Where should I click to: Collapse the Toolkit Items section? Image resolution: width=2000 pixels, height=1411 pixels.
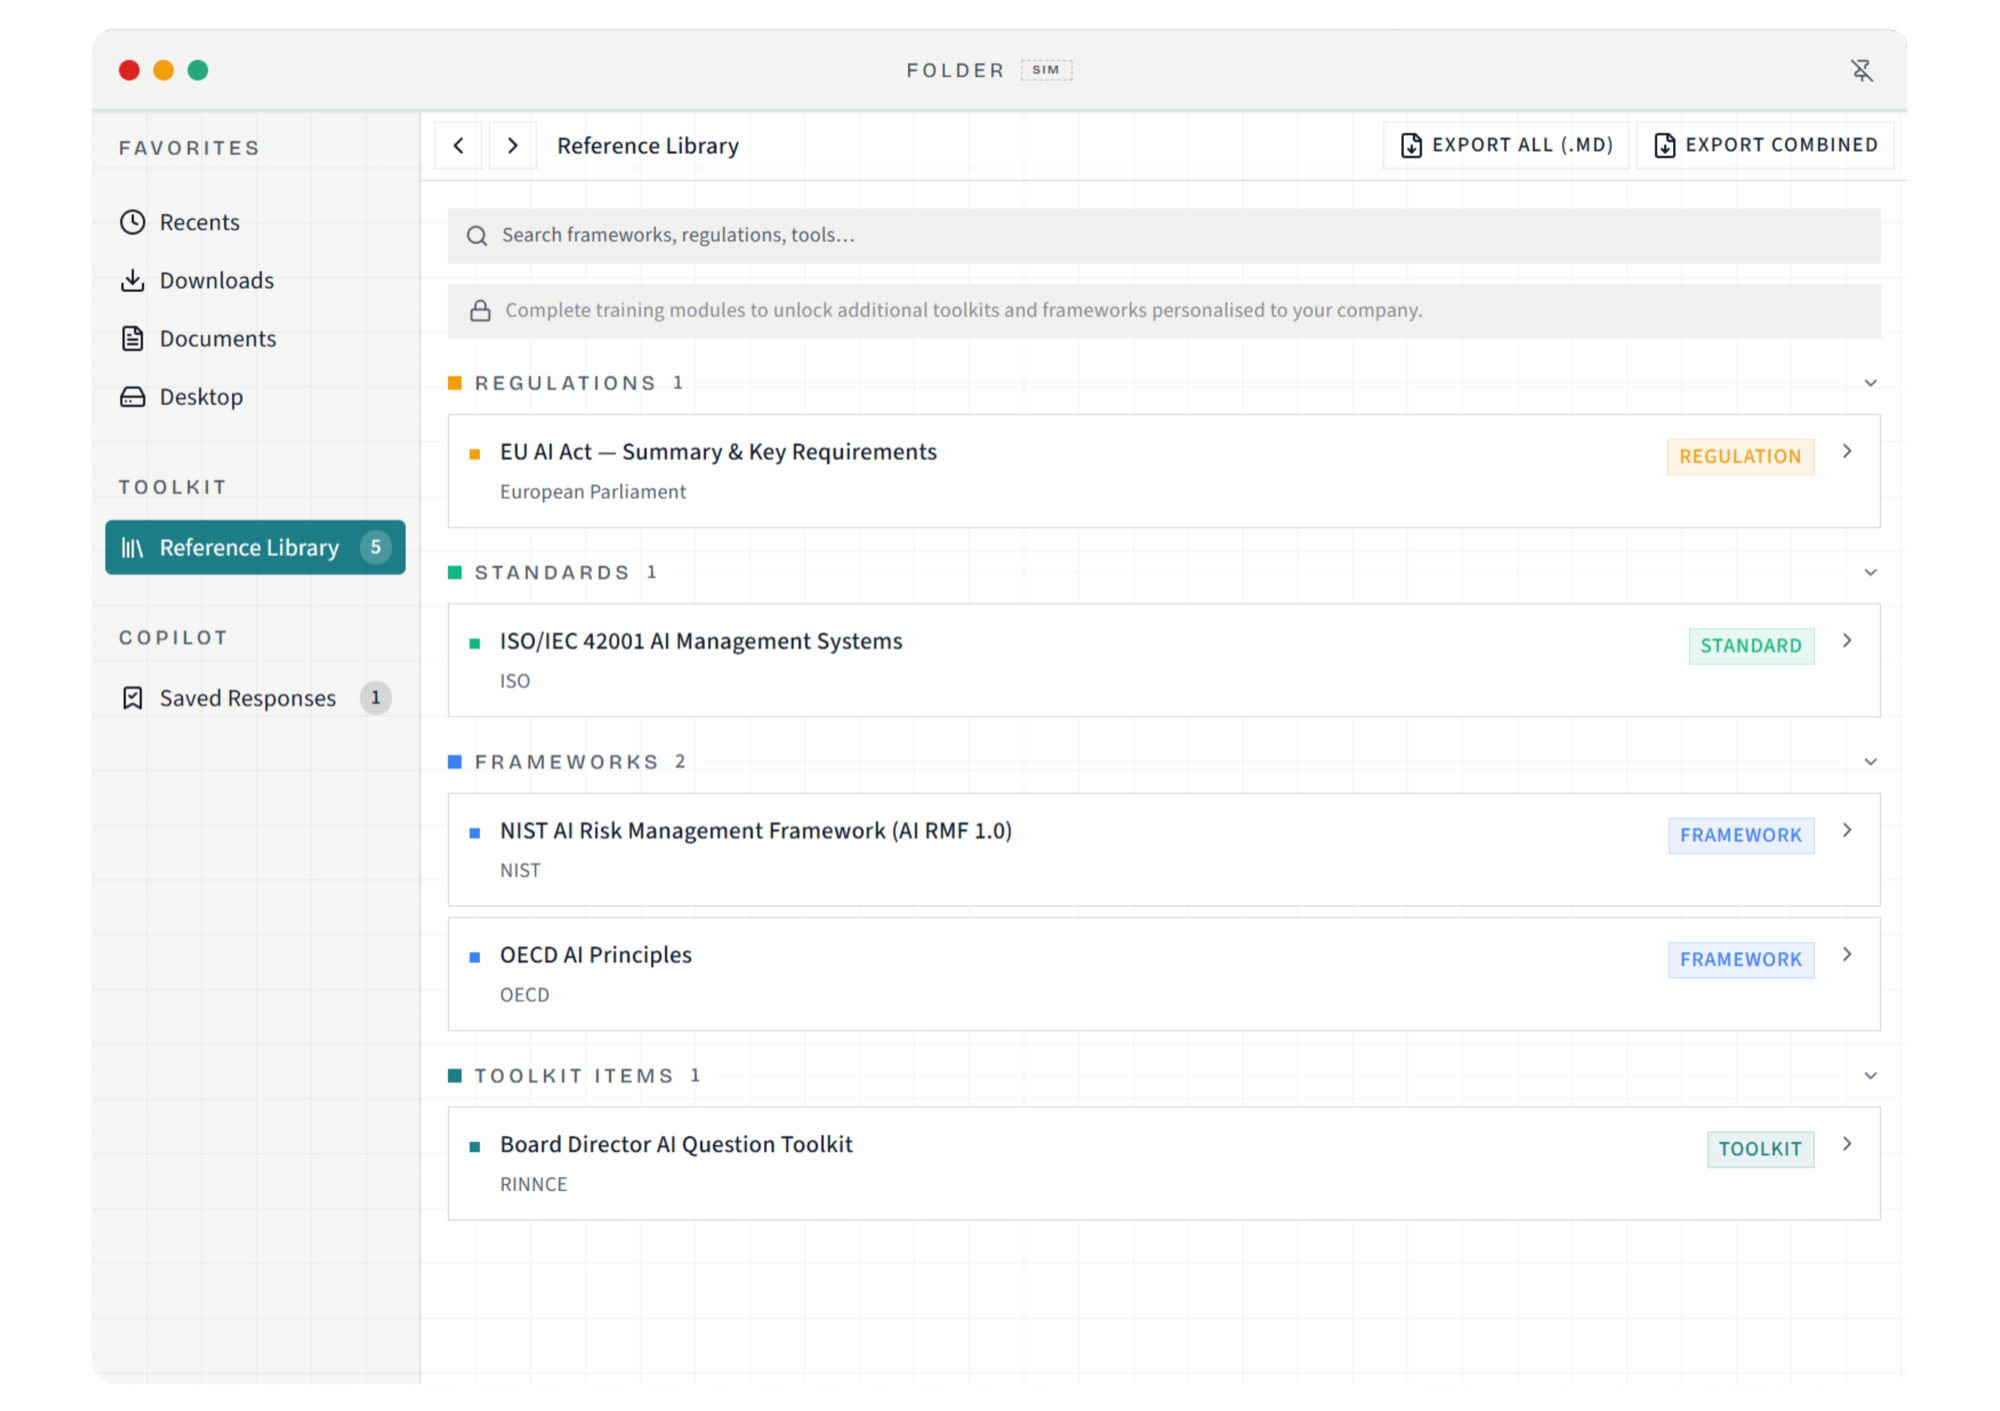[1870, 1076]
